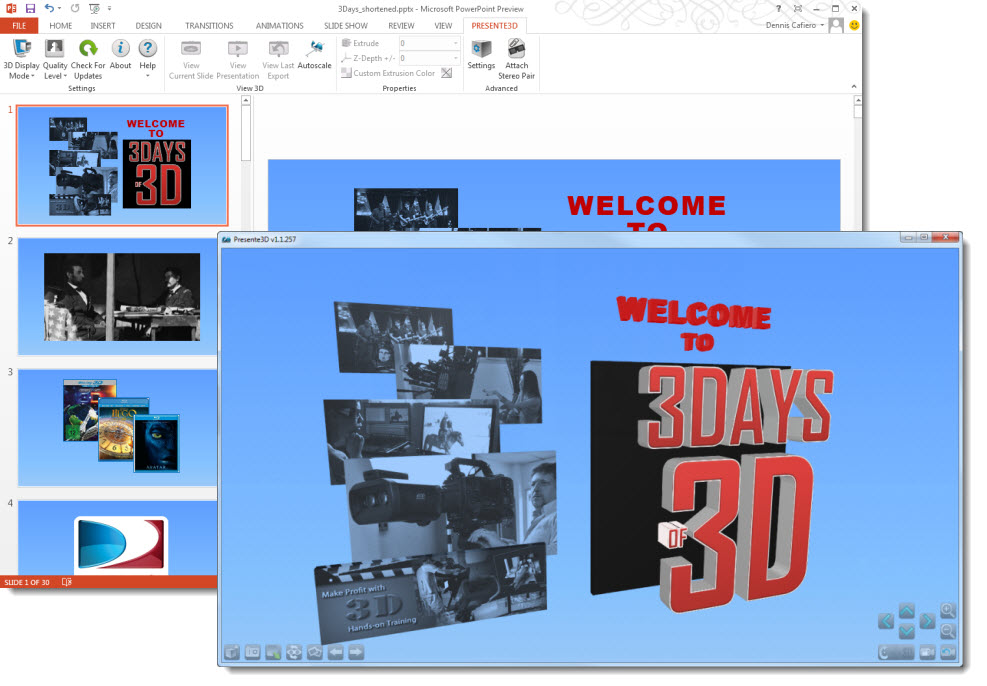Zoom in using the magnifier in Presente3D viewer
Screen dimensions: 987x686
[x=948, y=610]
